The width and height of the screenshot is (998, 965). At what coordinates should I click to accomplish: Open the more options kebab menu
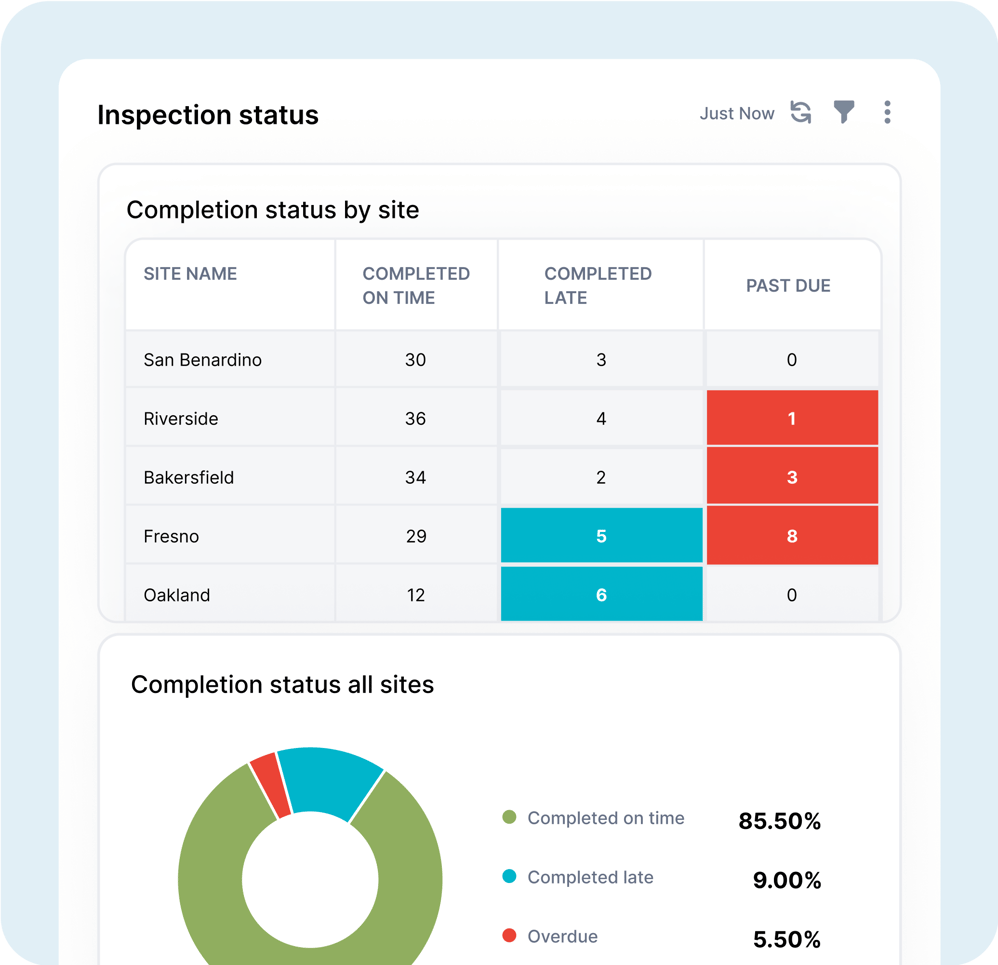887,113
